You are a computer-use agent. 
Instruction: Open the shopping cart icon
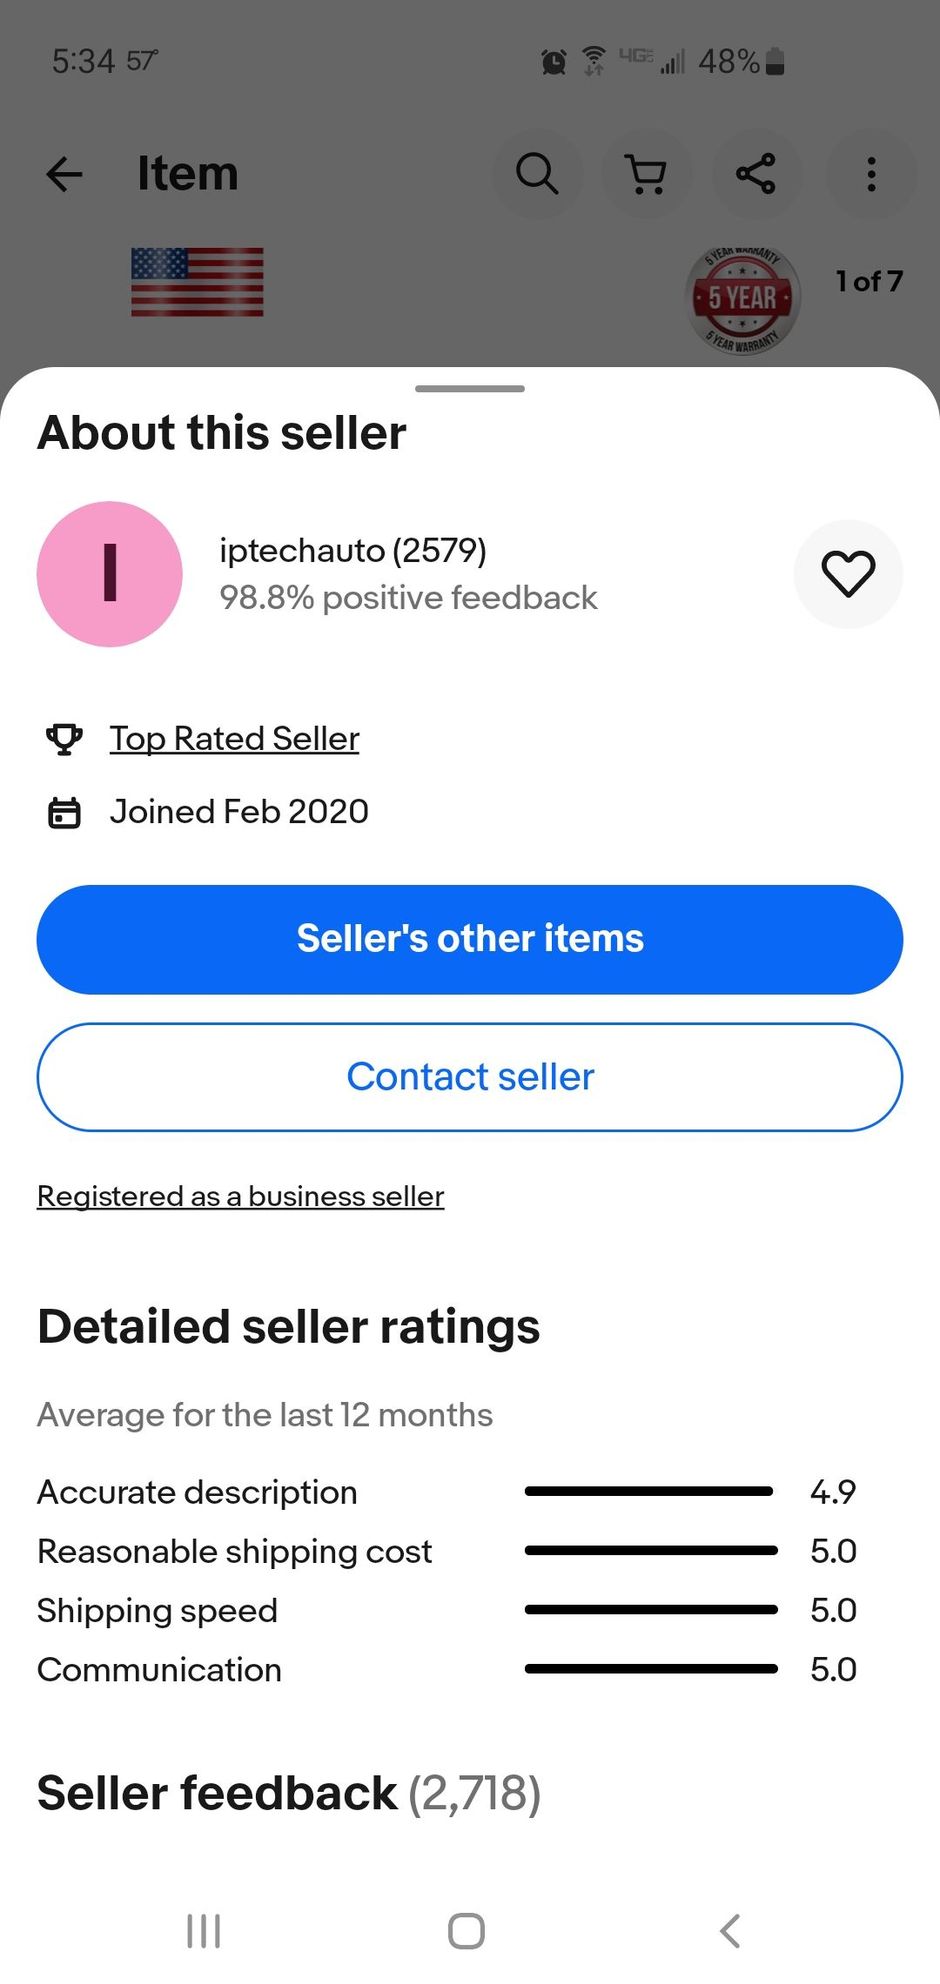coord(647,174)
